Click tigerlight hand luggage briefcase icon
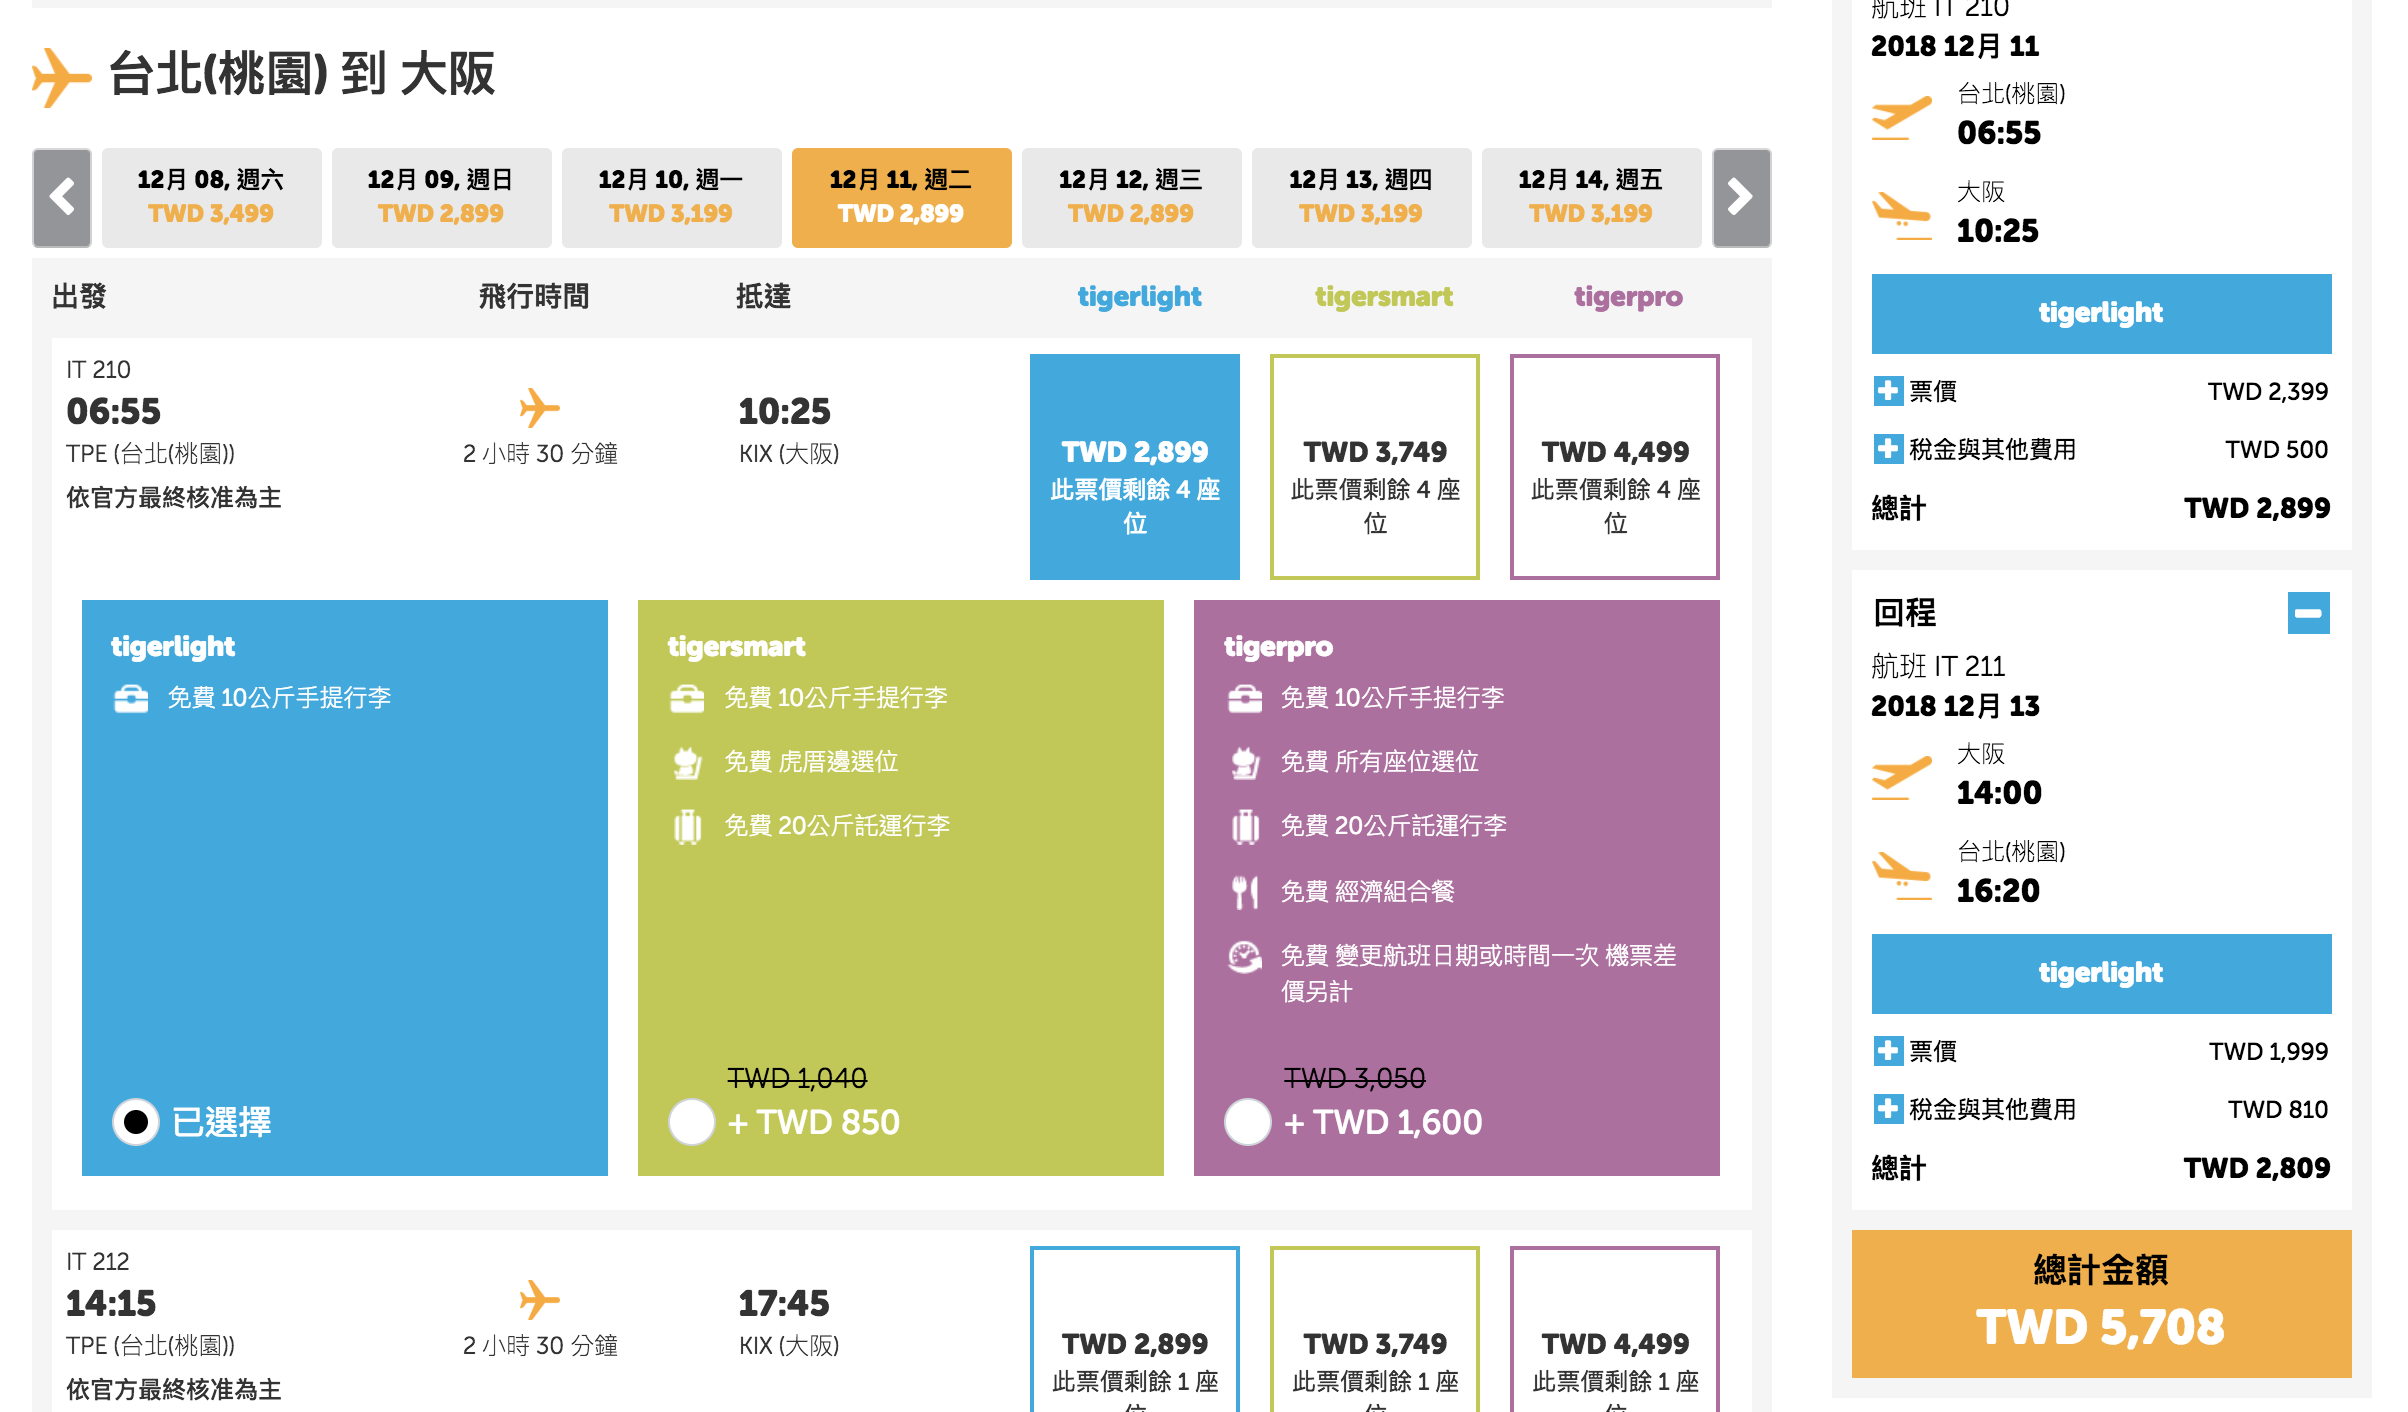Screen dimensions: 2408x1412 131,698
